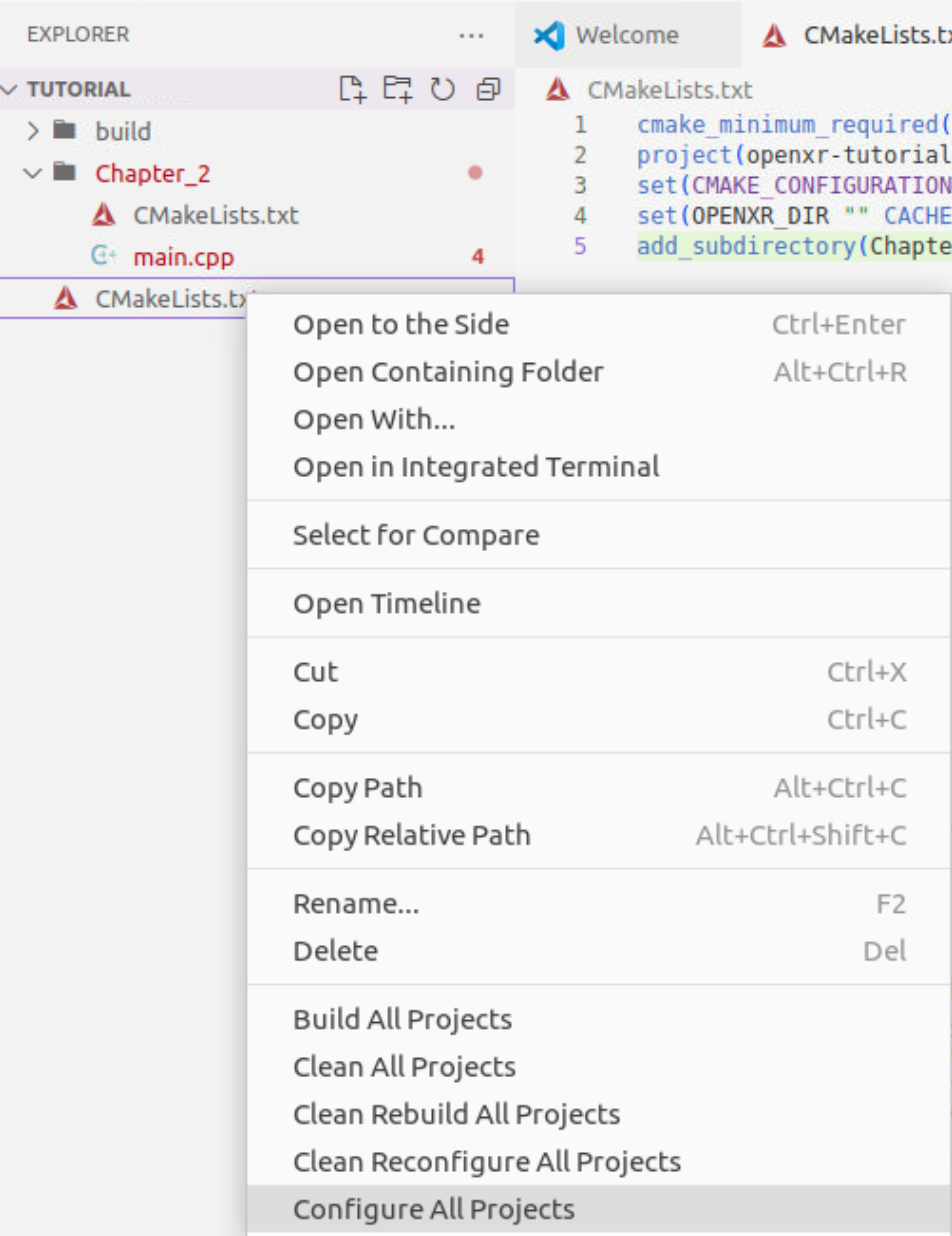This screenshot has width=952, height=1236.
Task: Refresh the Explorer file tree
Action: pos(442,89)
